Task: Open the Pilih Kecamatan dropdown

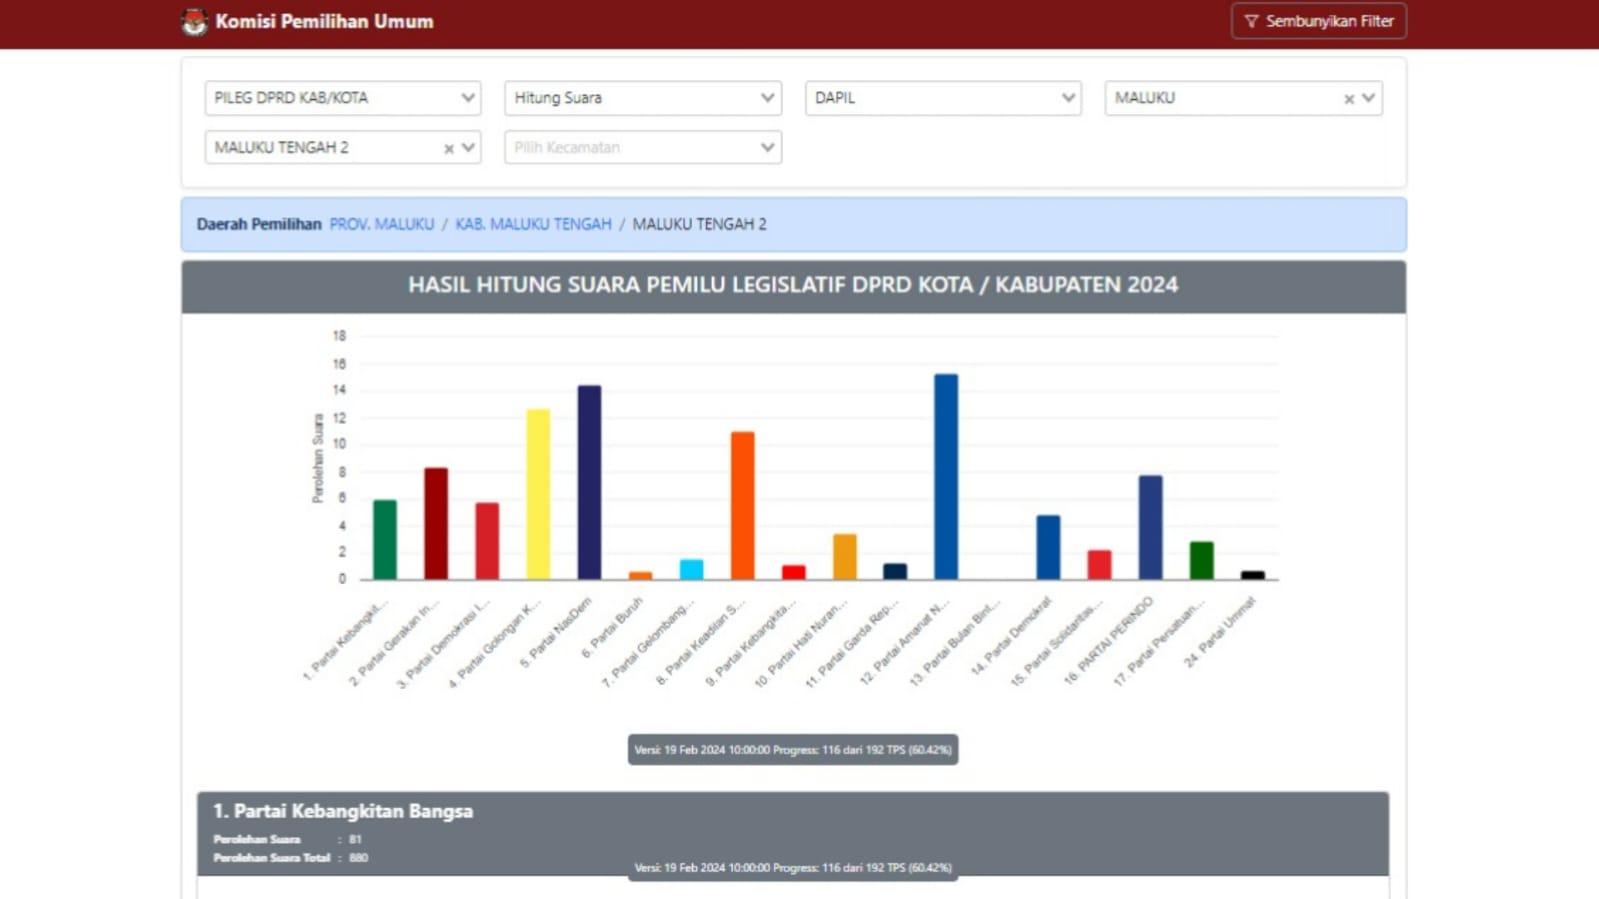Action: [642, 148]
